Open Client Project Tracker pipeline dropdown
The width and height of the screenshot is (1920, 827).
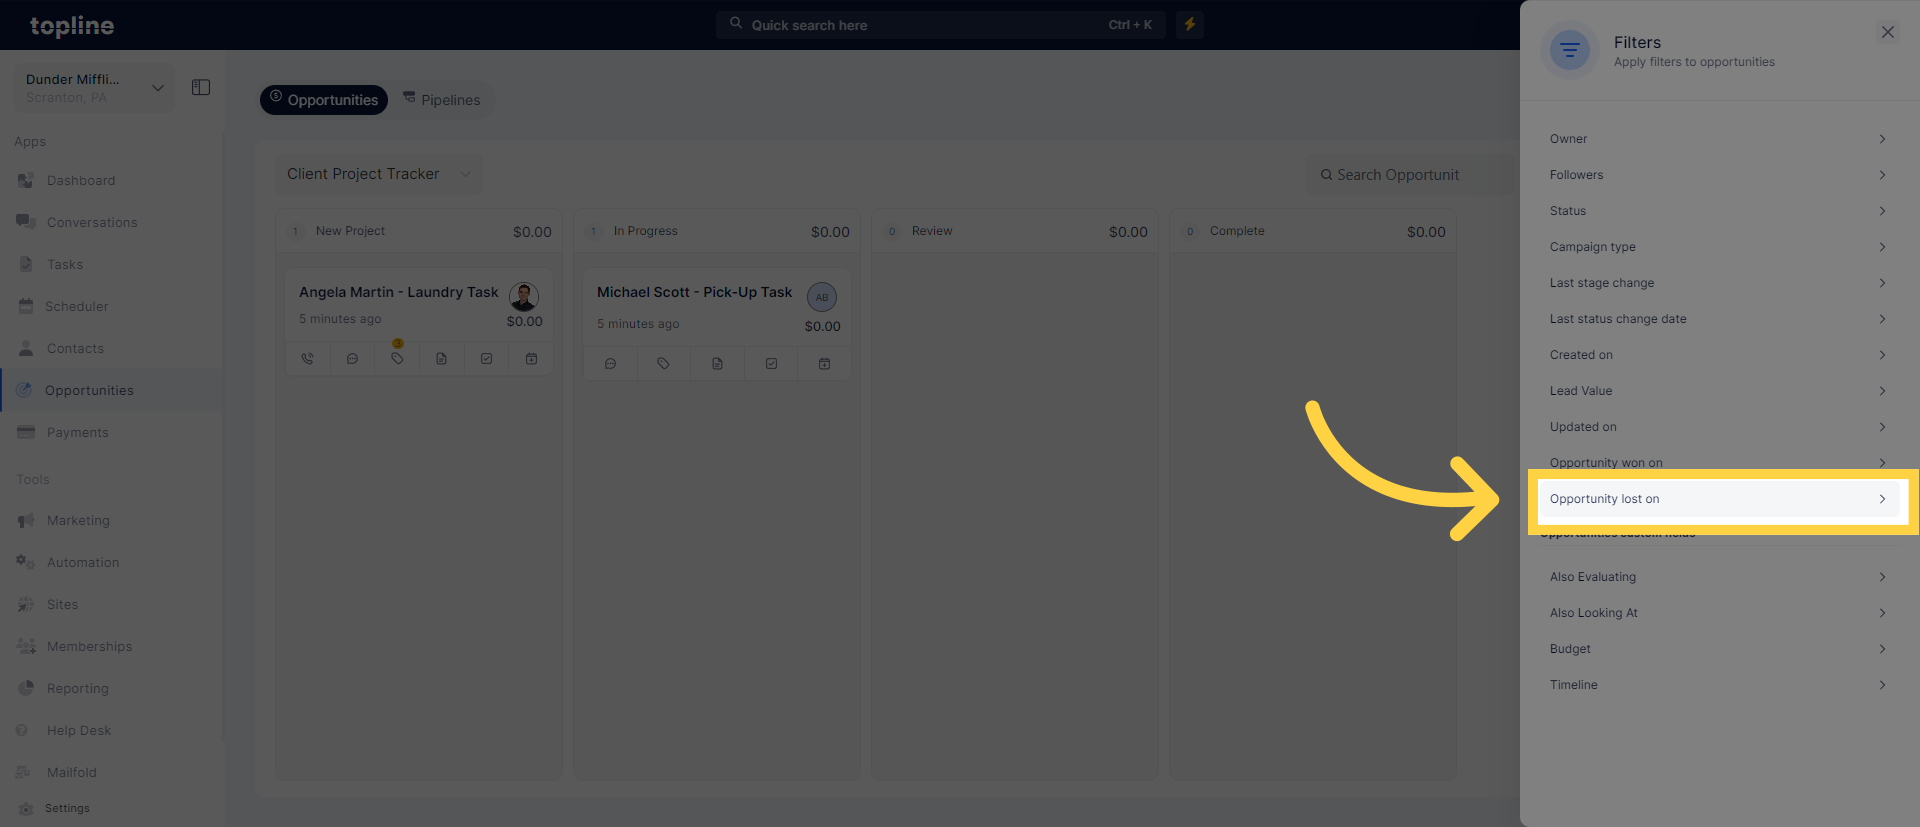click(379, 174)
